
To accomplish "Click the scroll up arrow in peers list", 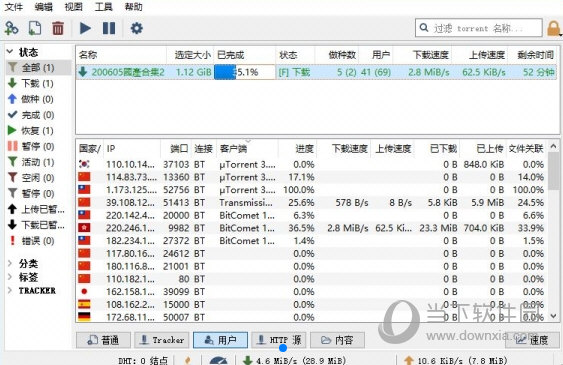I will point(553,146).
